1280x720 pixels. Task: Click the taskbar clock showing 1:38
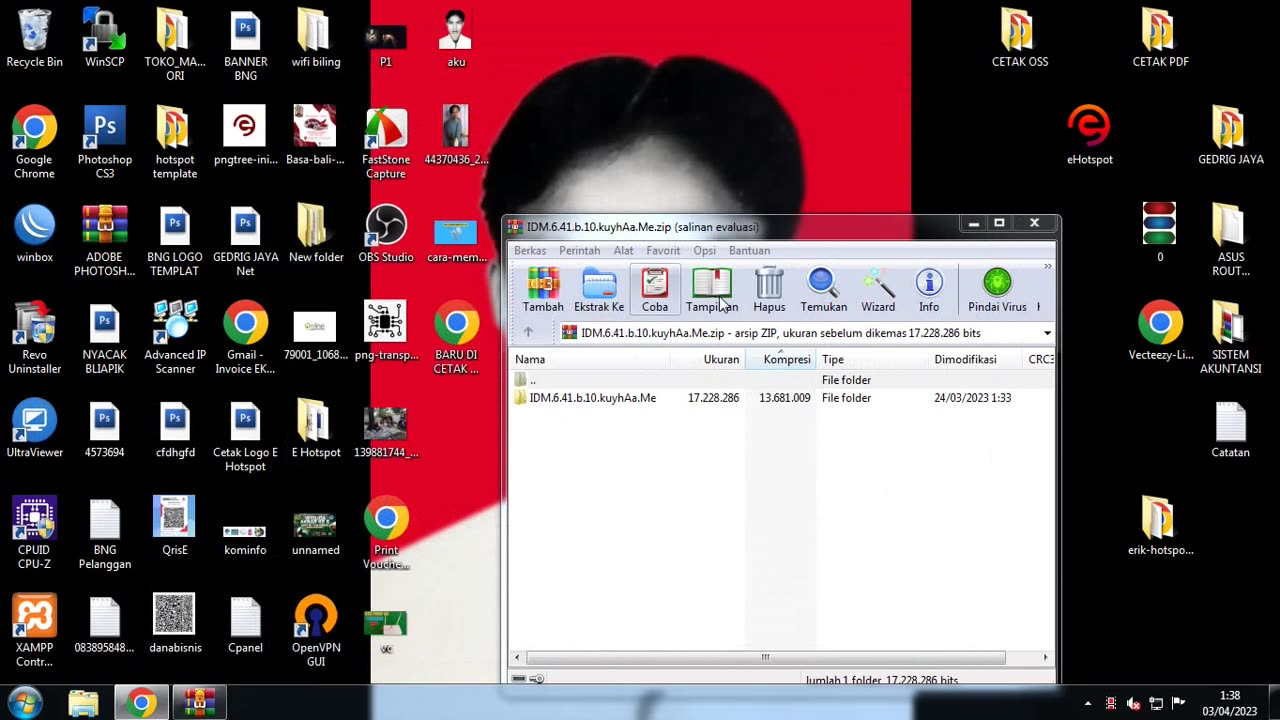pos(1230,703)
